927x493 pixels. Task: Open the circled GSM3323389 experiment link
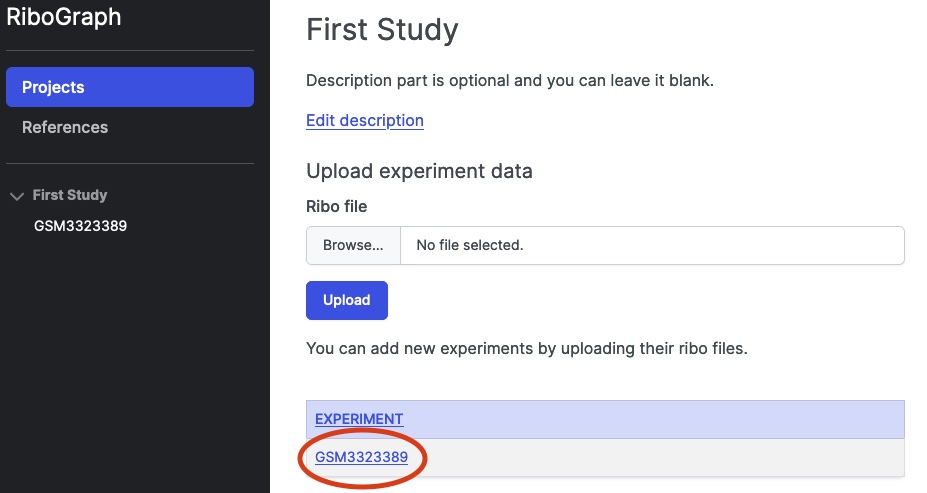point(361,457)
